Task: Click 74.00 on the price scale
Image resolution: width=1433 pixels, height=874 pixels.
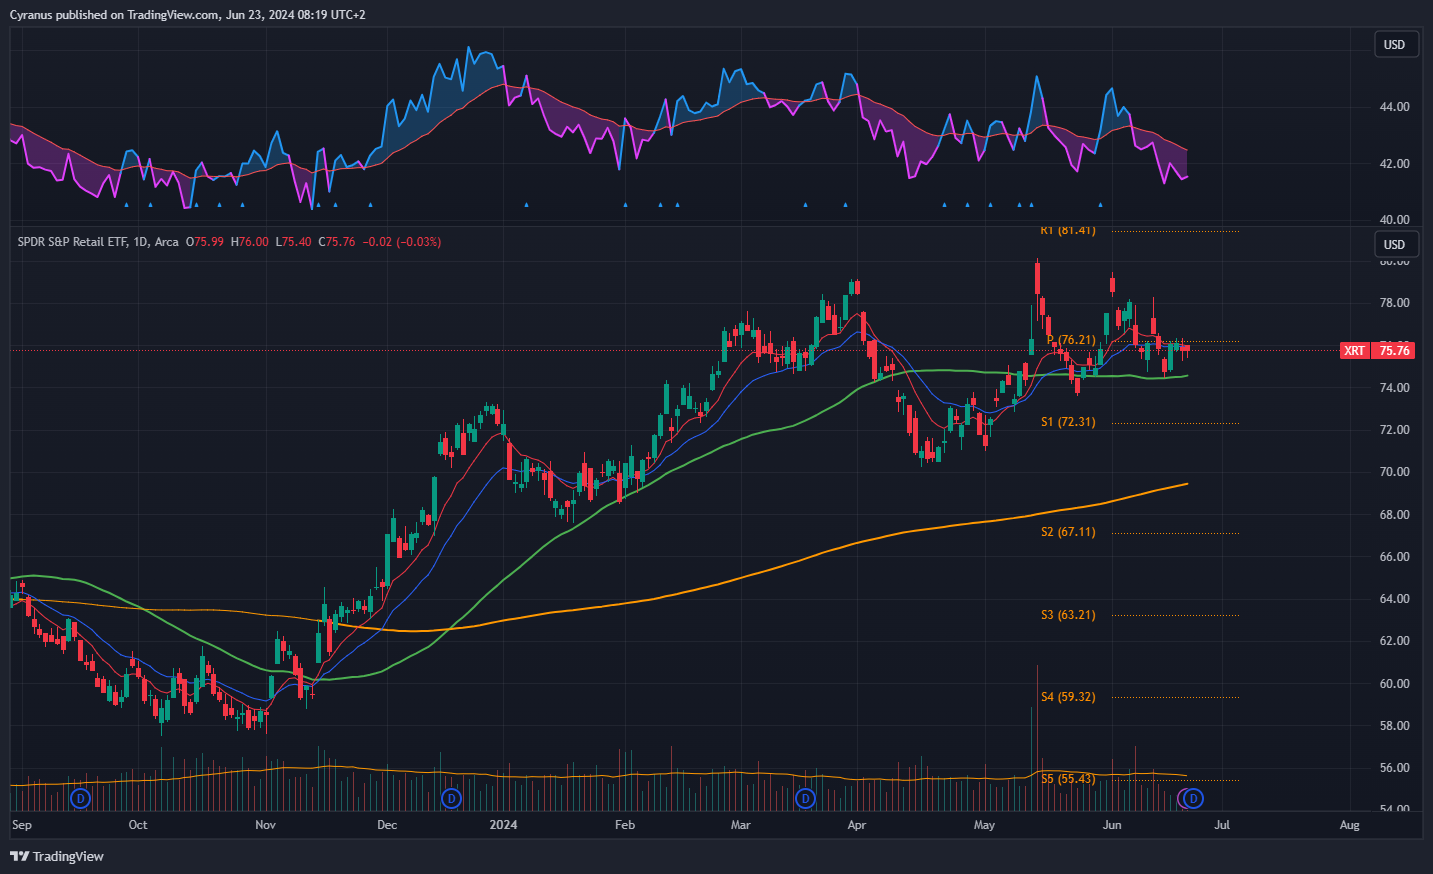Action: 1395,388
